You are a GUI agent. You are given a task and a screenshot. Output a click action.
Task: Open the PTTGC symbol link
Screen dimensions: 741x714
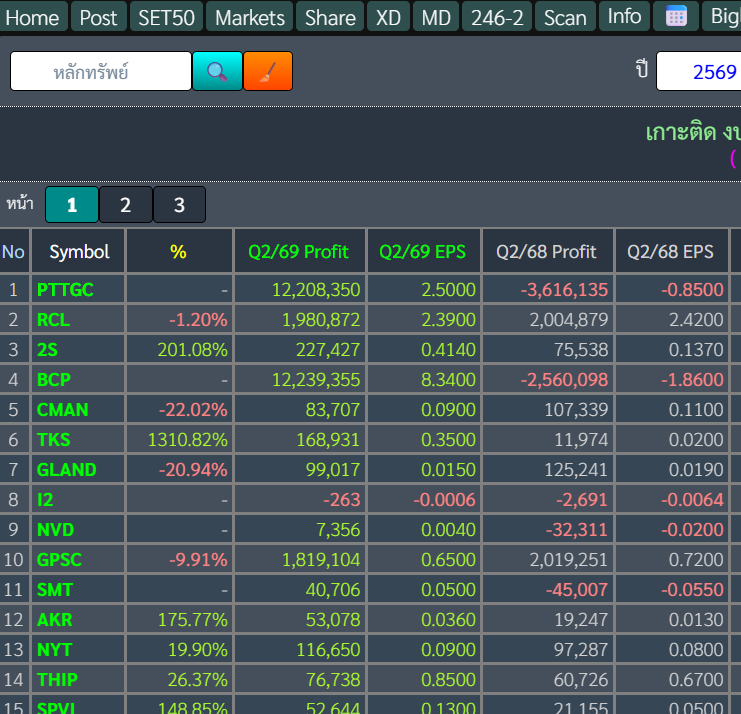tap(65, 290)
